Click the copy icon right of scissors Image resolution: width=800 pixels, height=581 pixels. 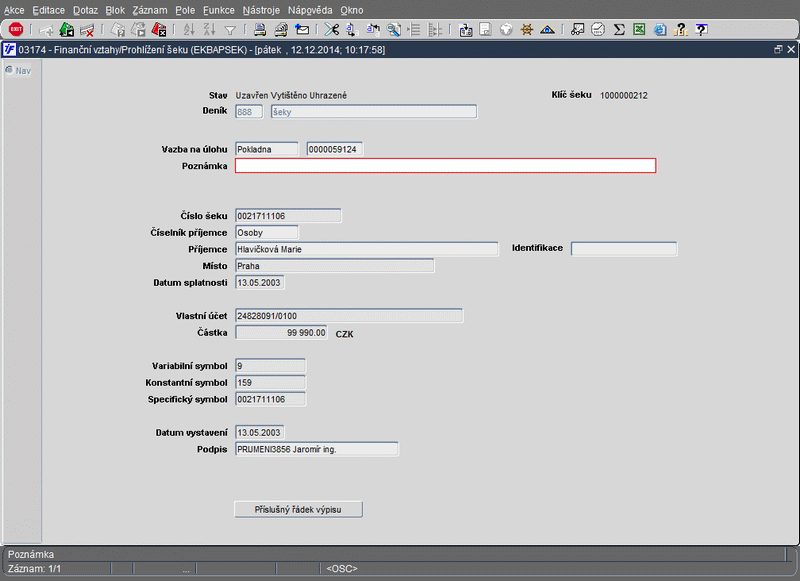point(352,30)
